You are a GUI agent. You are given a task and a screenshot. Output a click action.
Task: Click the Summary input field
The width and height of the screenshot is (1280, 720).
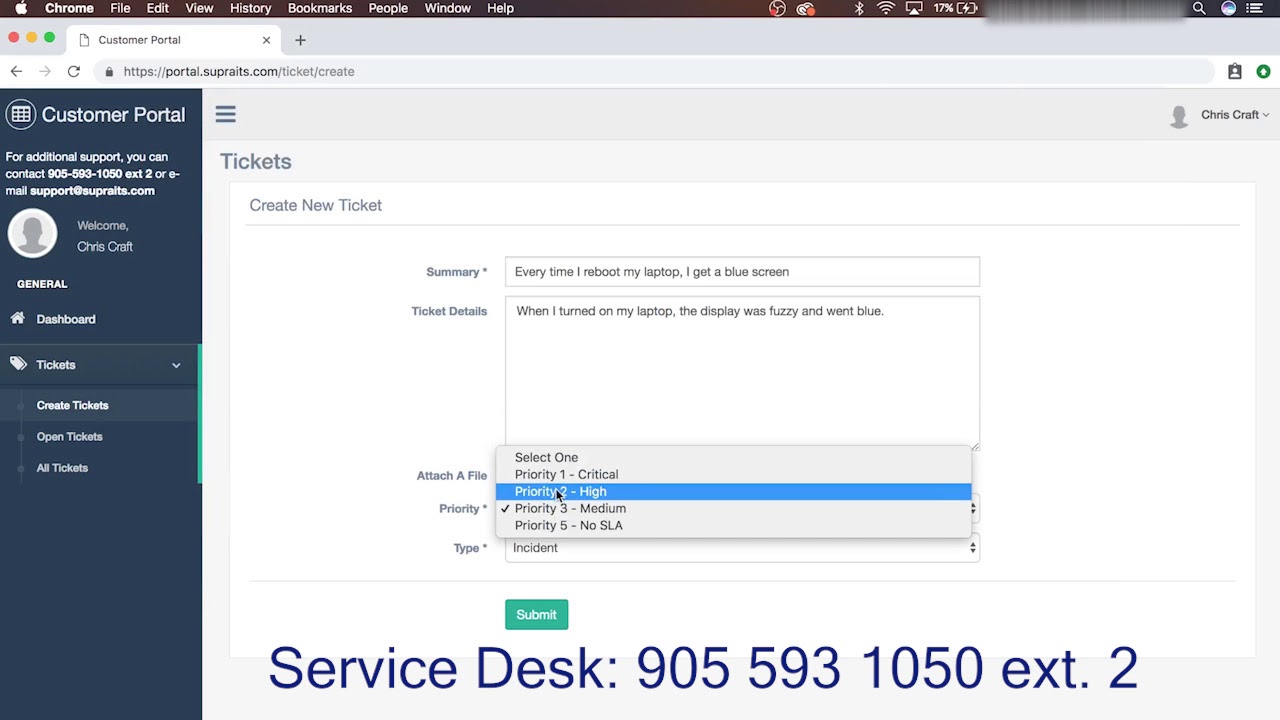coord(742,272)
